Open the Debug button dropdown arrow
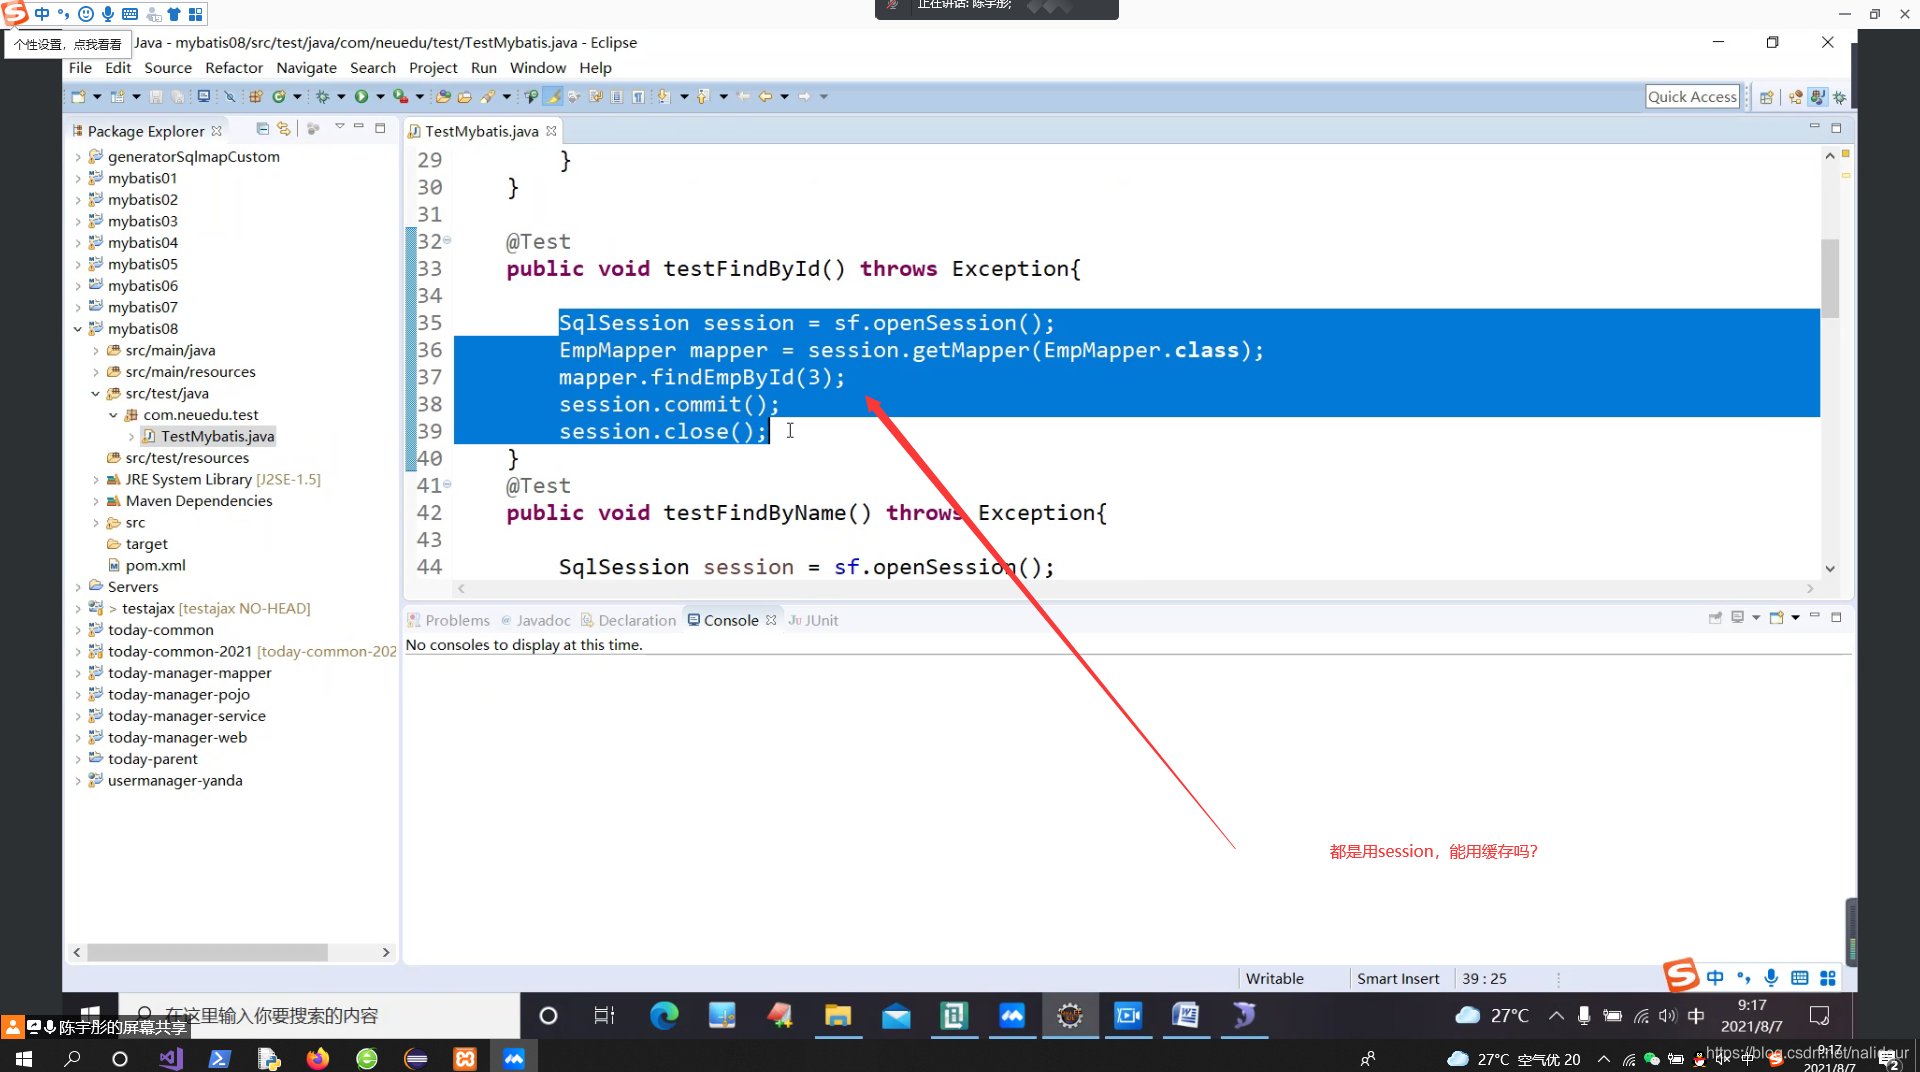This screenshot has height=1072, width=1920. click(x=341, y=97)
